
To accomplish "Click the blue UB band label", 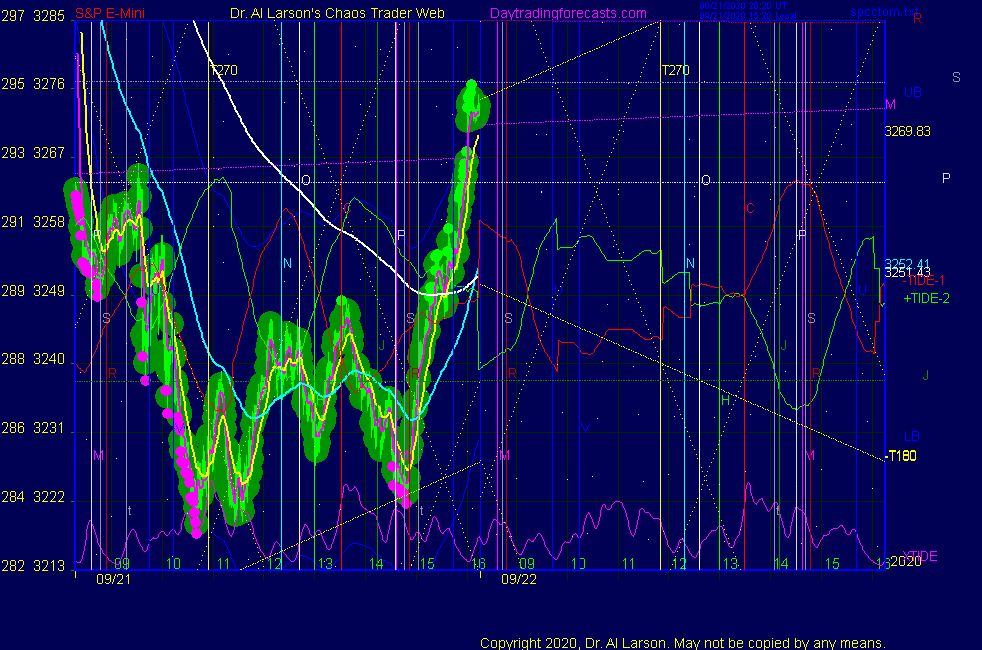I will tap(912, 92).
